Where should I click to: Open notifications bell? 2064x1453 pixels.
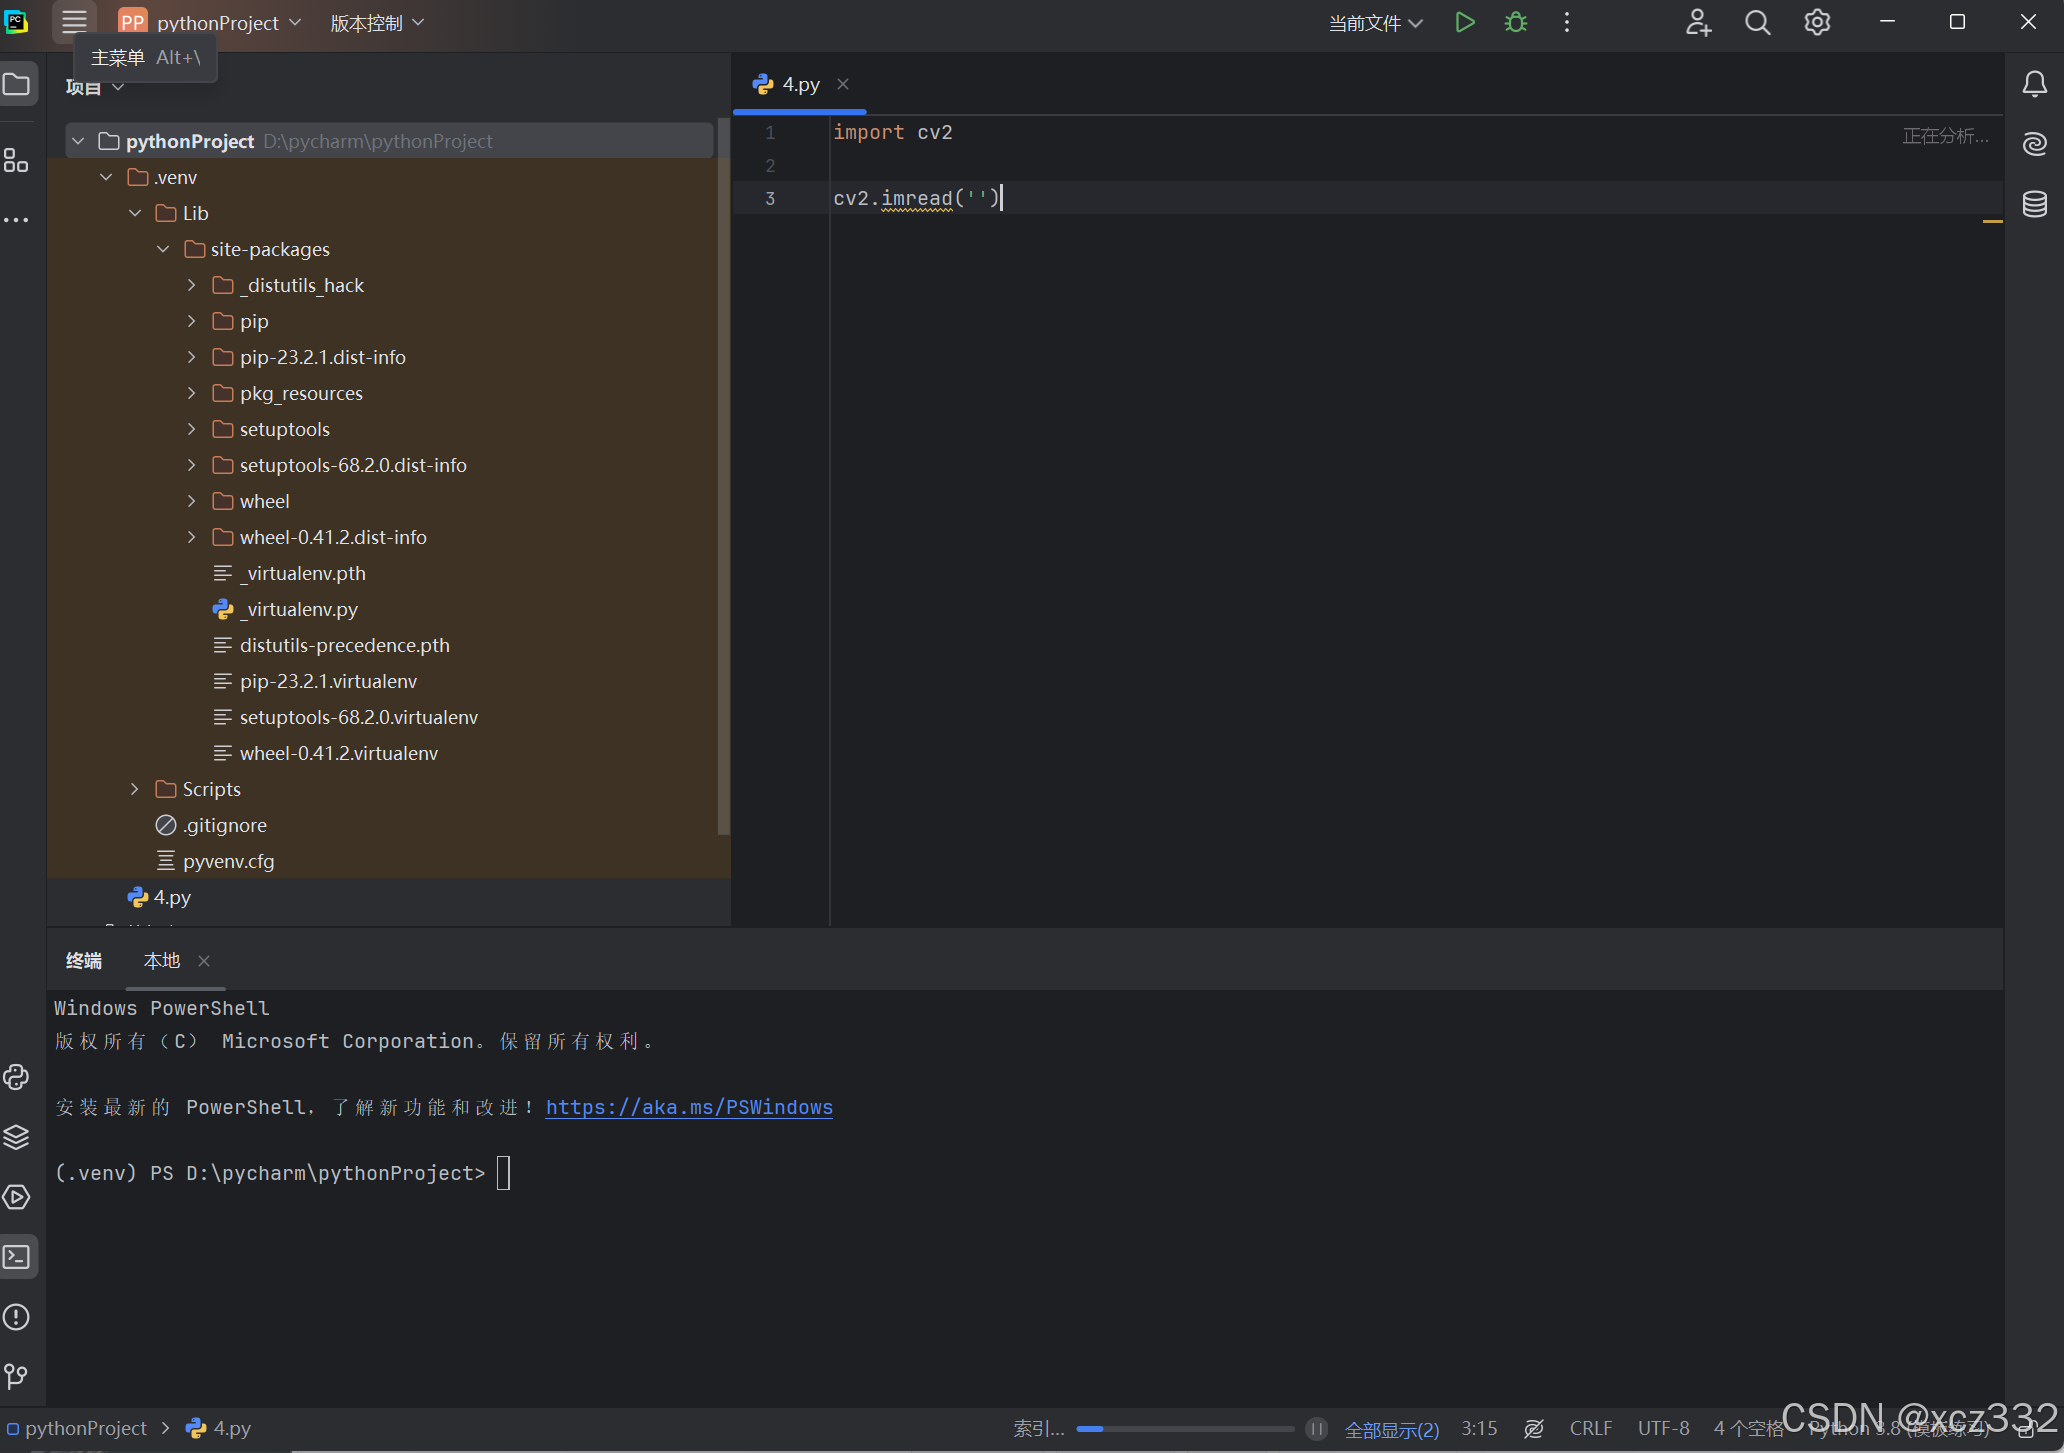[x=2036, y=84]
